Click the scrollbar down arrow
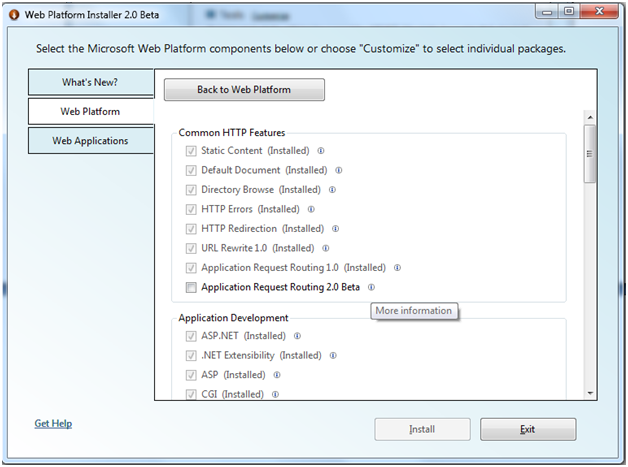This screenshot has height=467, width=628. coord(590,394)
